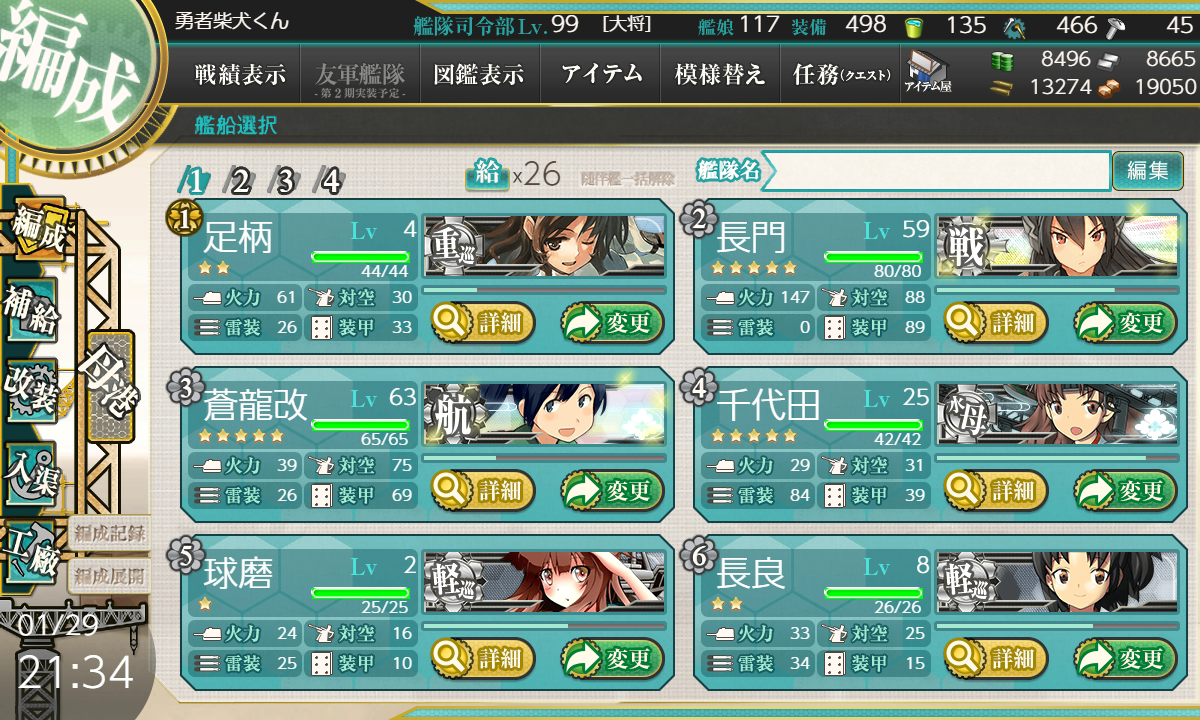Focus the 艦隊名 fleet name field

coord(935,171)
